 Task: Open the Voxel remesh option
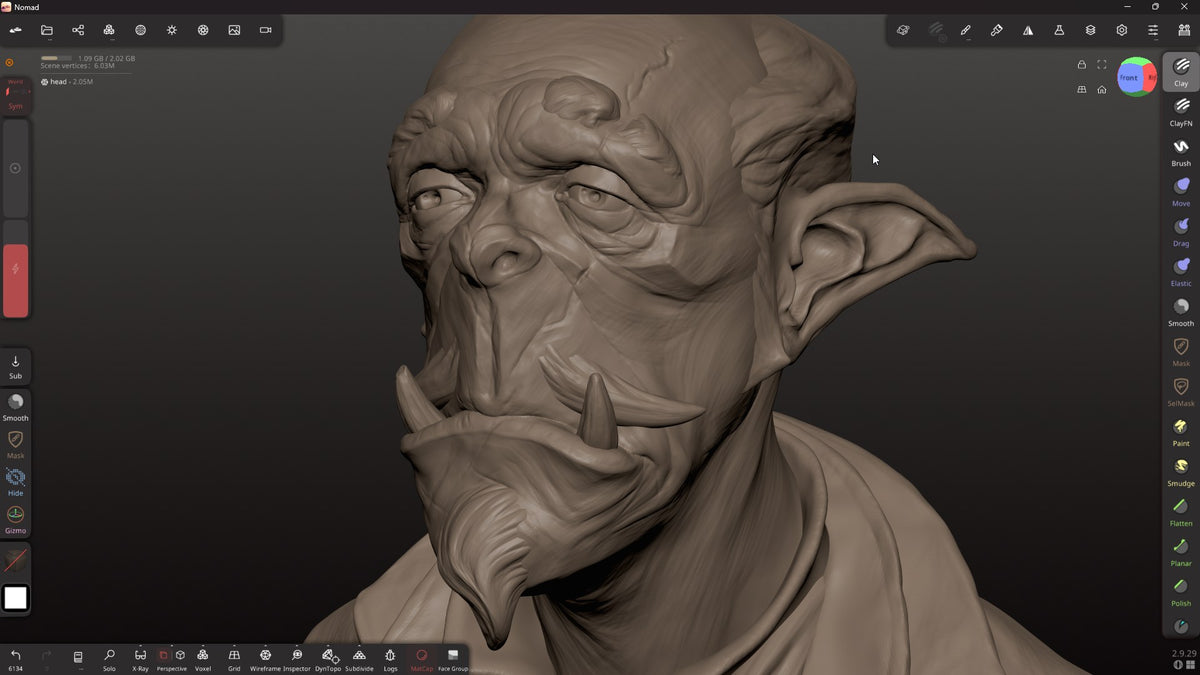[203, 659]
